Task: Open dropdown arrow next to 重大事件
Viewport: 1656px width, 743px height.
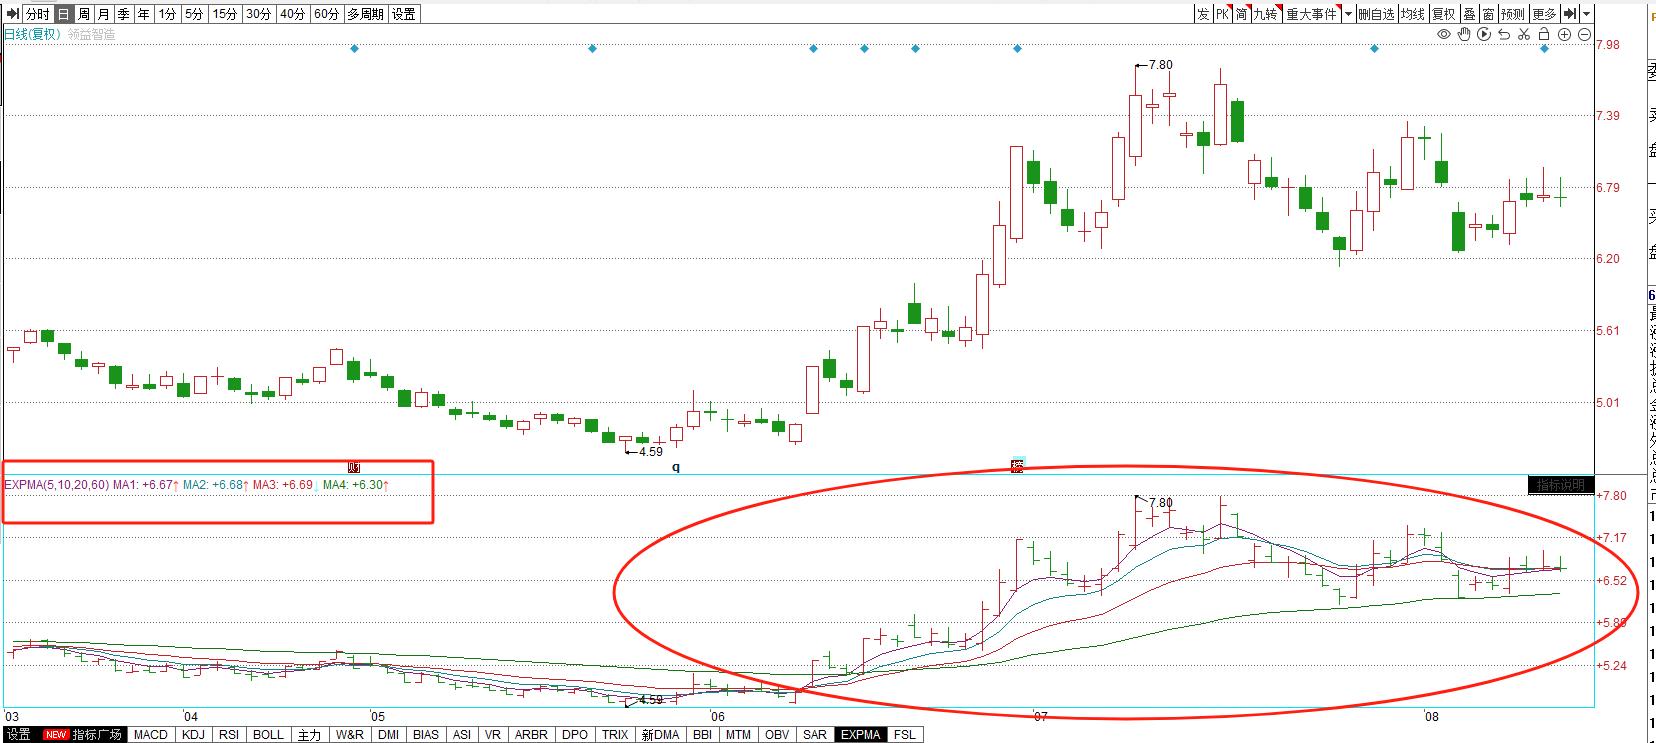Action: pyautogui.click(x=1348, y=14)
